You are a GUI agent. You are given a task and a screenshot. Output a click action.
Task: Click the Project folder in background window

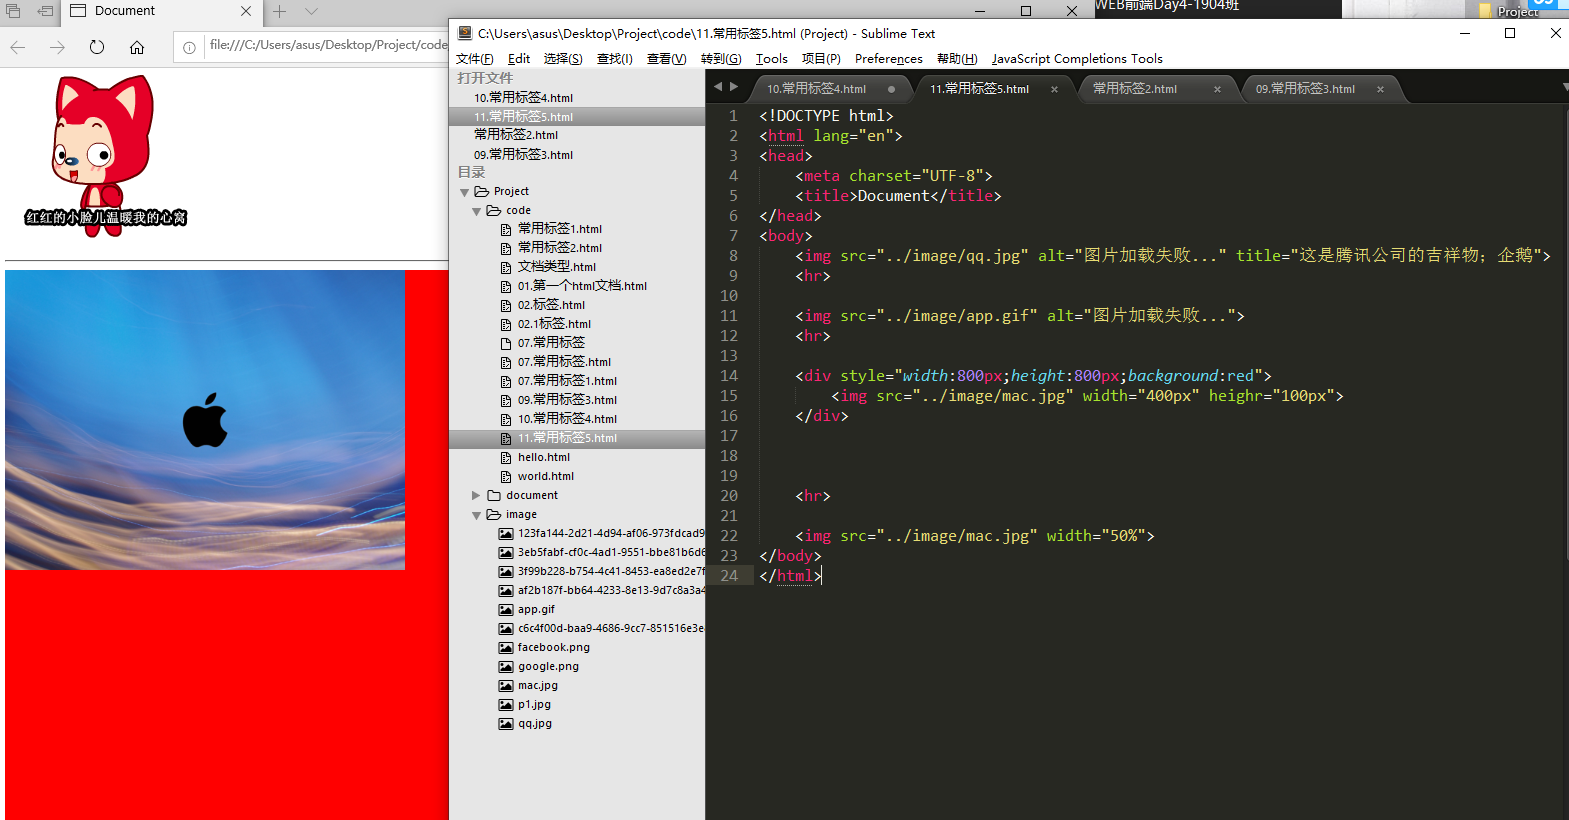(1510, 11)
